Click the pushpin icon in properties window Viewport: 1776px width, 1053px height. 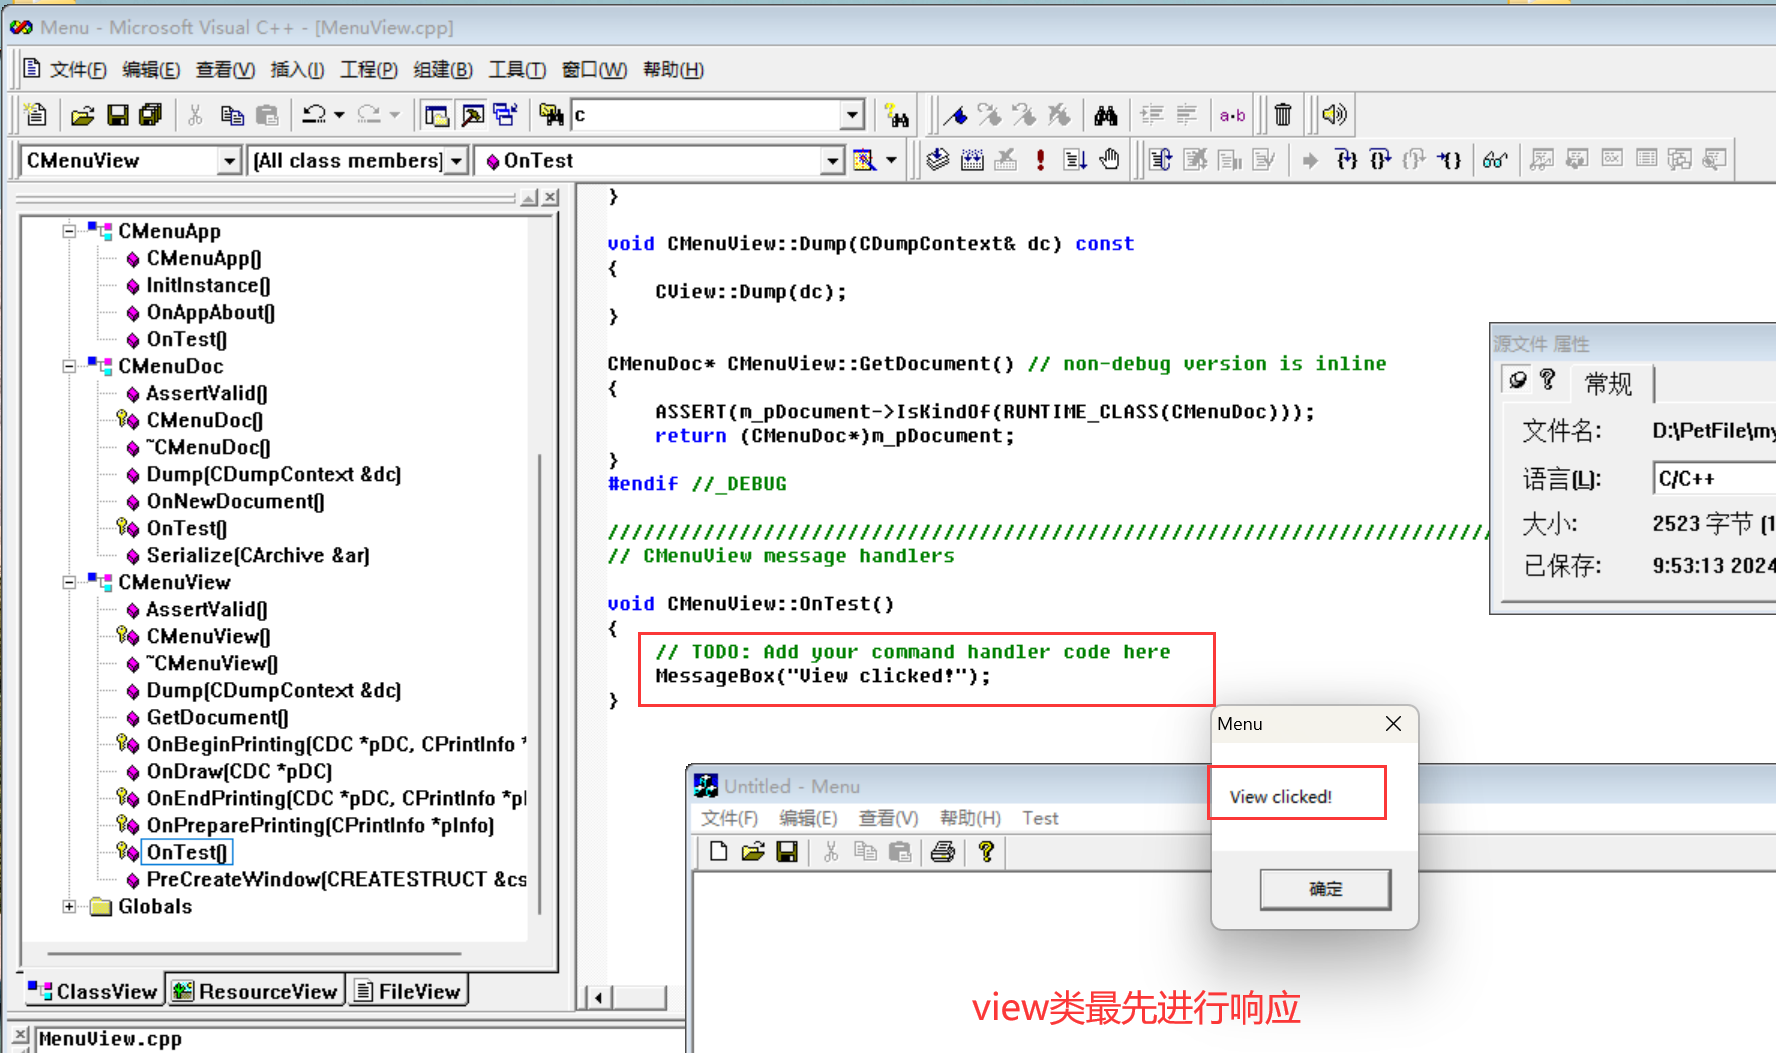click(x=1518, y=380)
